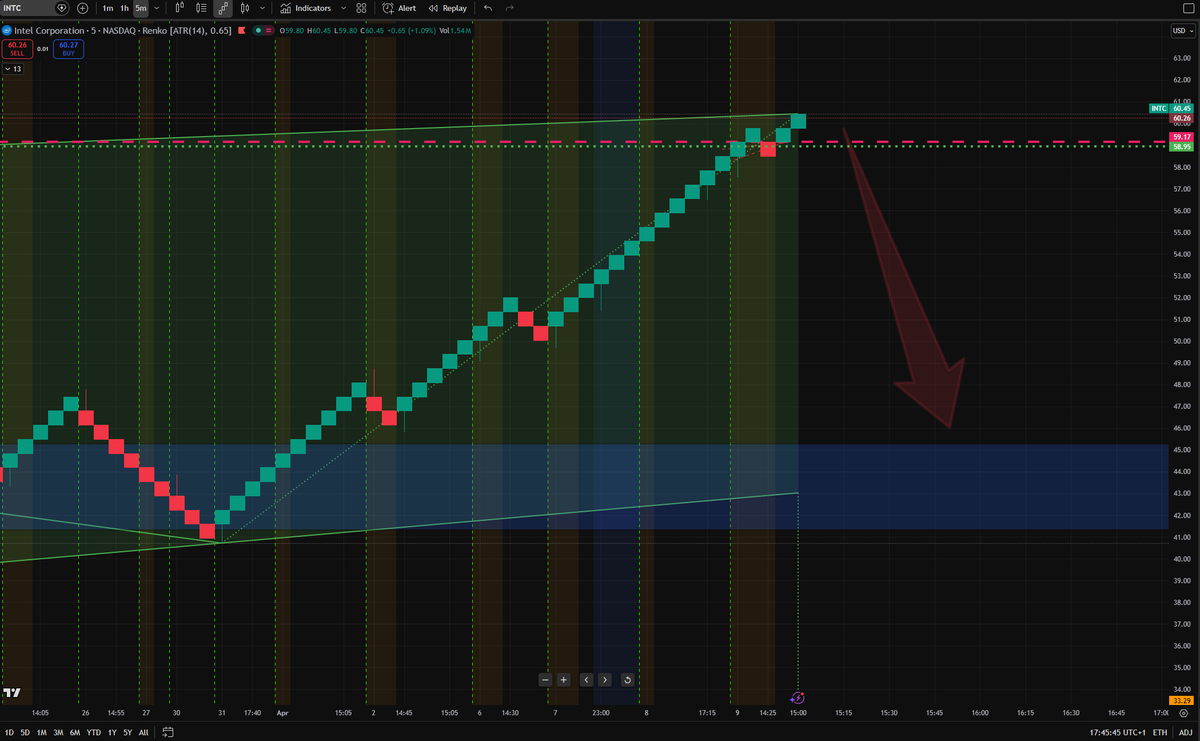This screenshot has width=1200, height=741.
Task: Expand the collapsed indicators legend showing 13
Action: click(14, 69)
